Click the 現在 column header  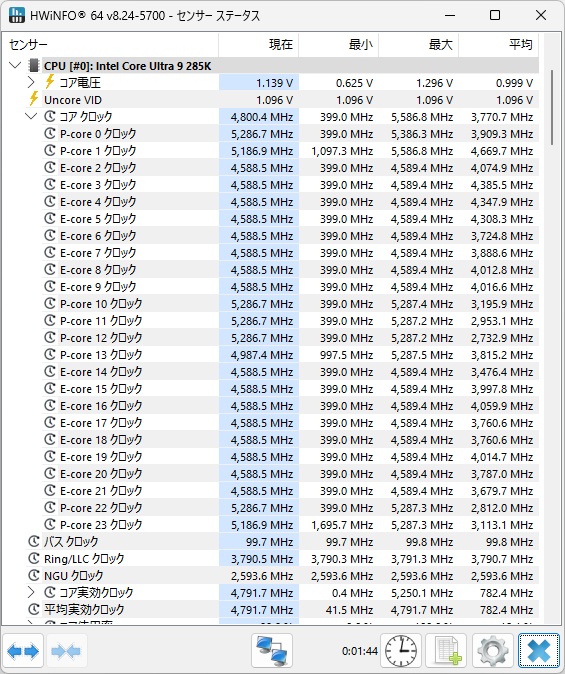pos(259,44)
